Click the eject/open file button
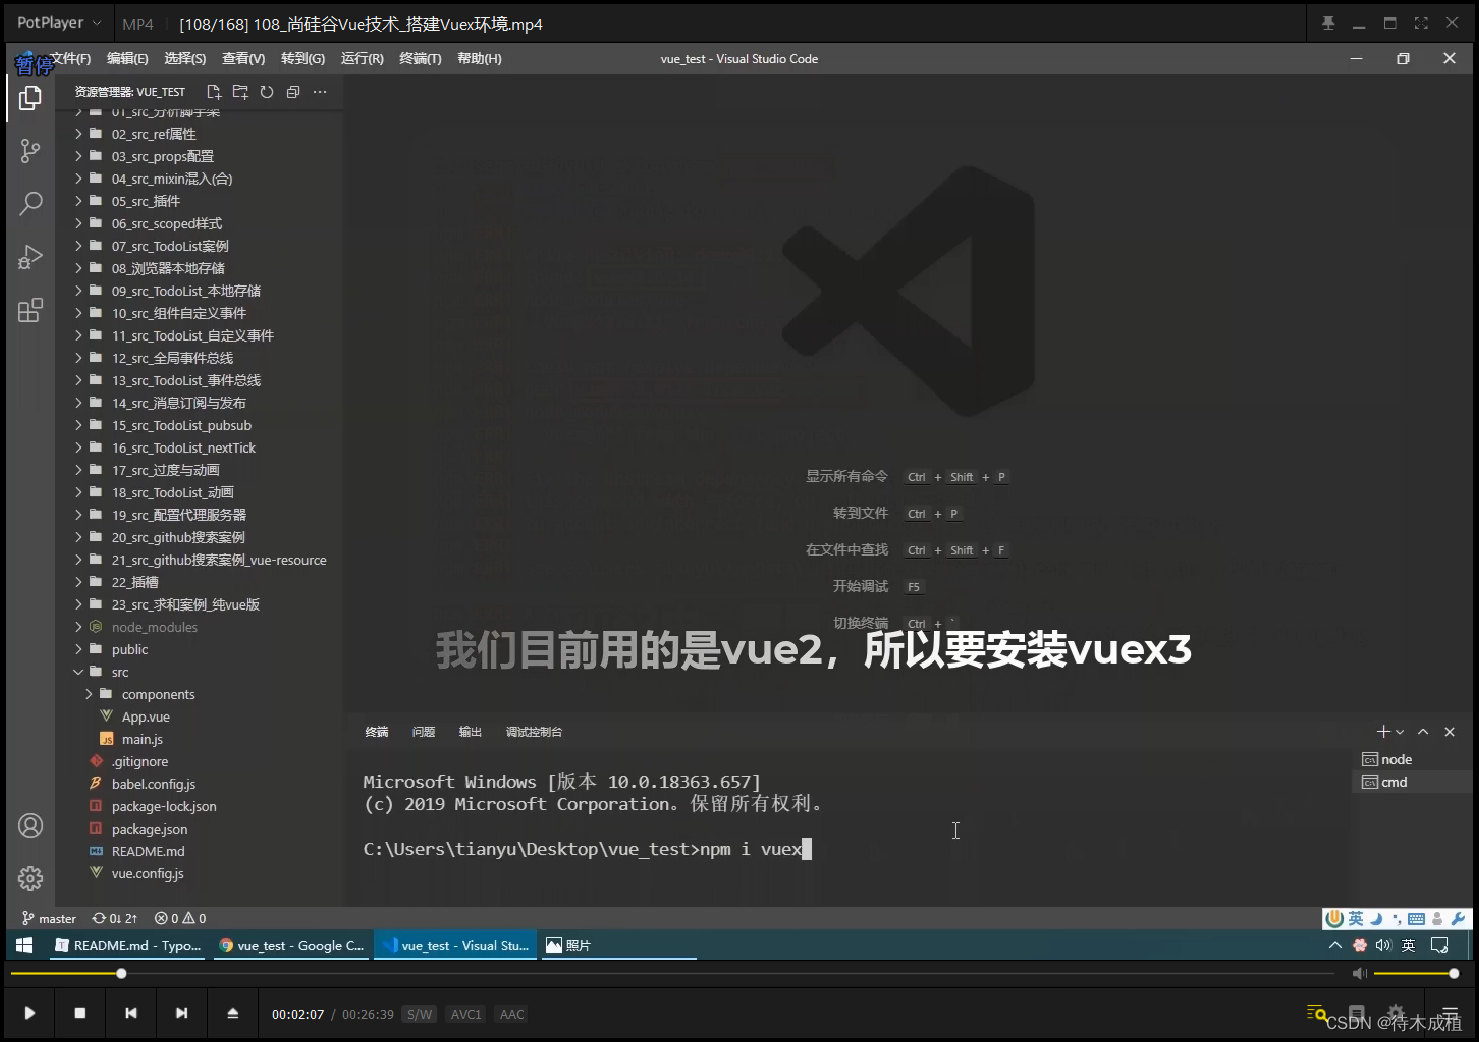Viewport: 1479px width, 1042px height. [233, 1013]
